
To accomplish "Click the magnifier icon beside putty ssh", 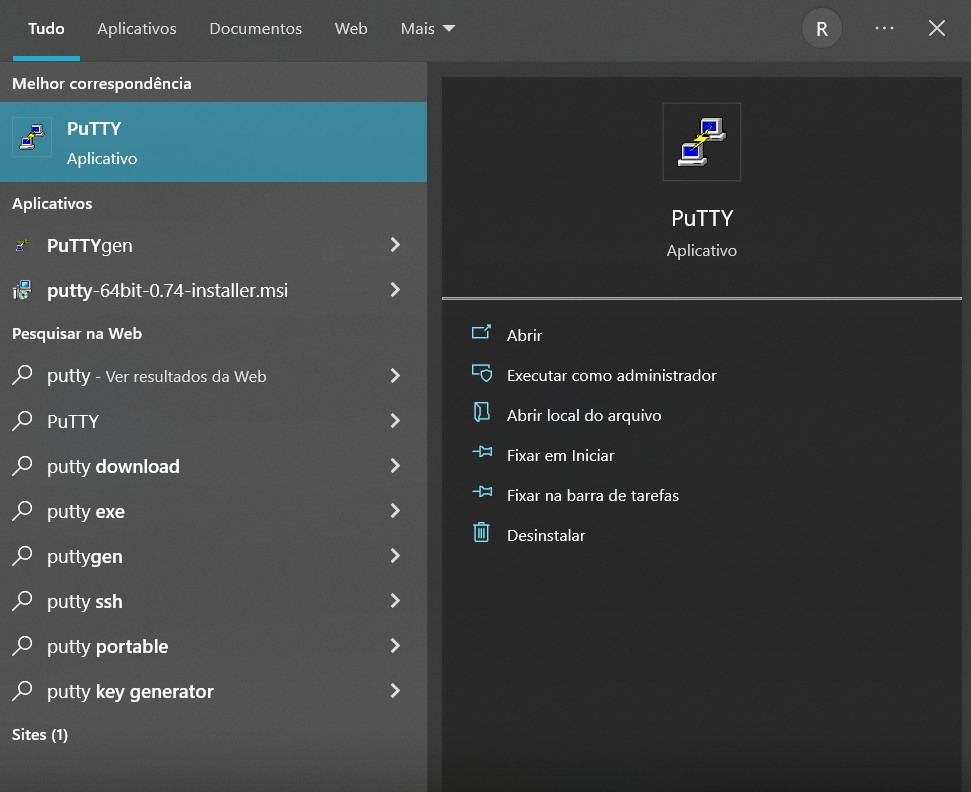I will point(23,601).
